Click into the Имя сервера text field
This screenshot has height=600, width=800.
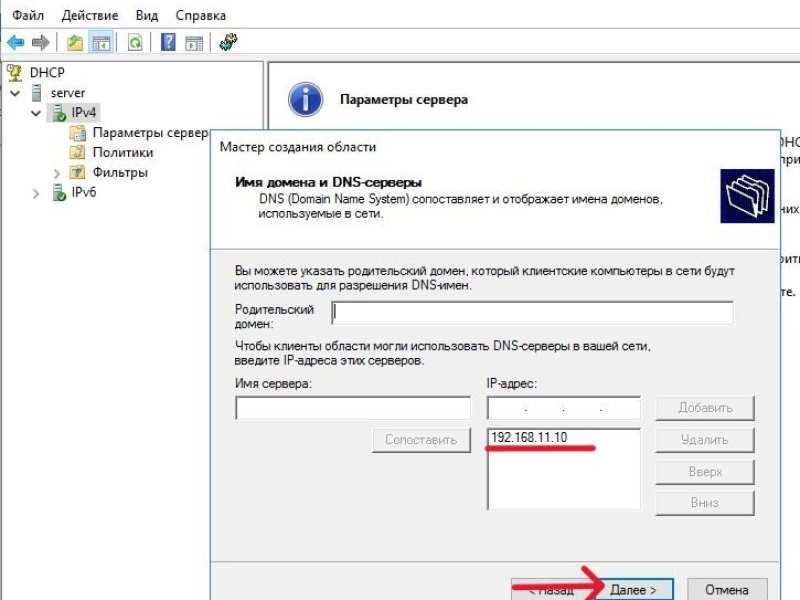tap(353, 408)
